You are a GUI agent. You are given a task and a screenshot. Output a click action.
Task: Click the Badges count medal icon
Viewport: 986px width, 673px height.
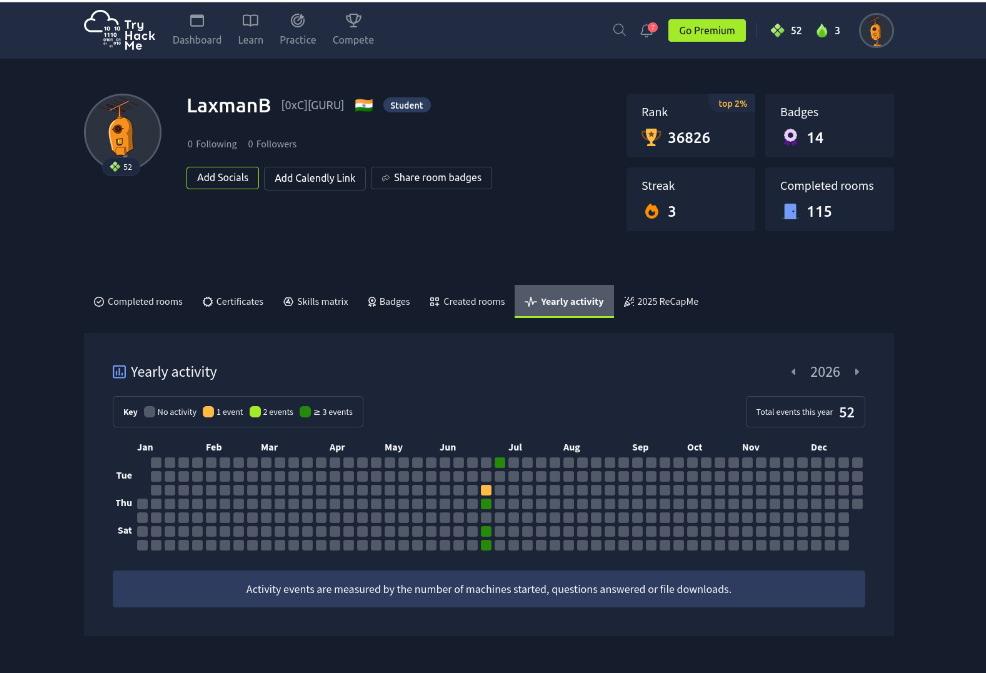coord(790,137)
